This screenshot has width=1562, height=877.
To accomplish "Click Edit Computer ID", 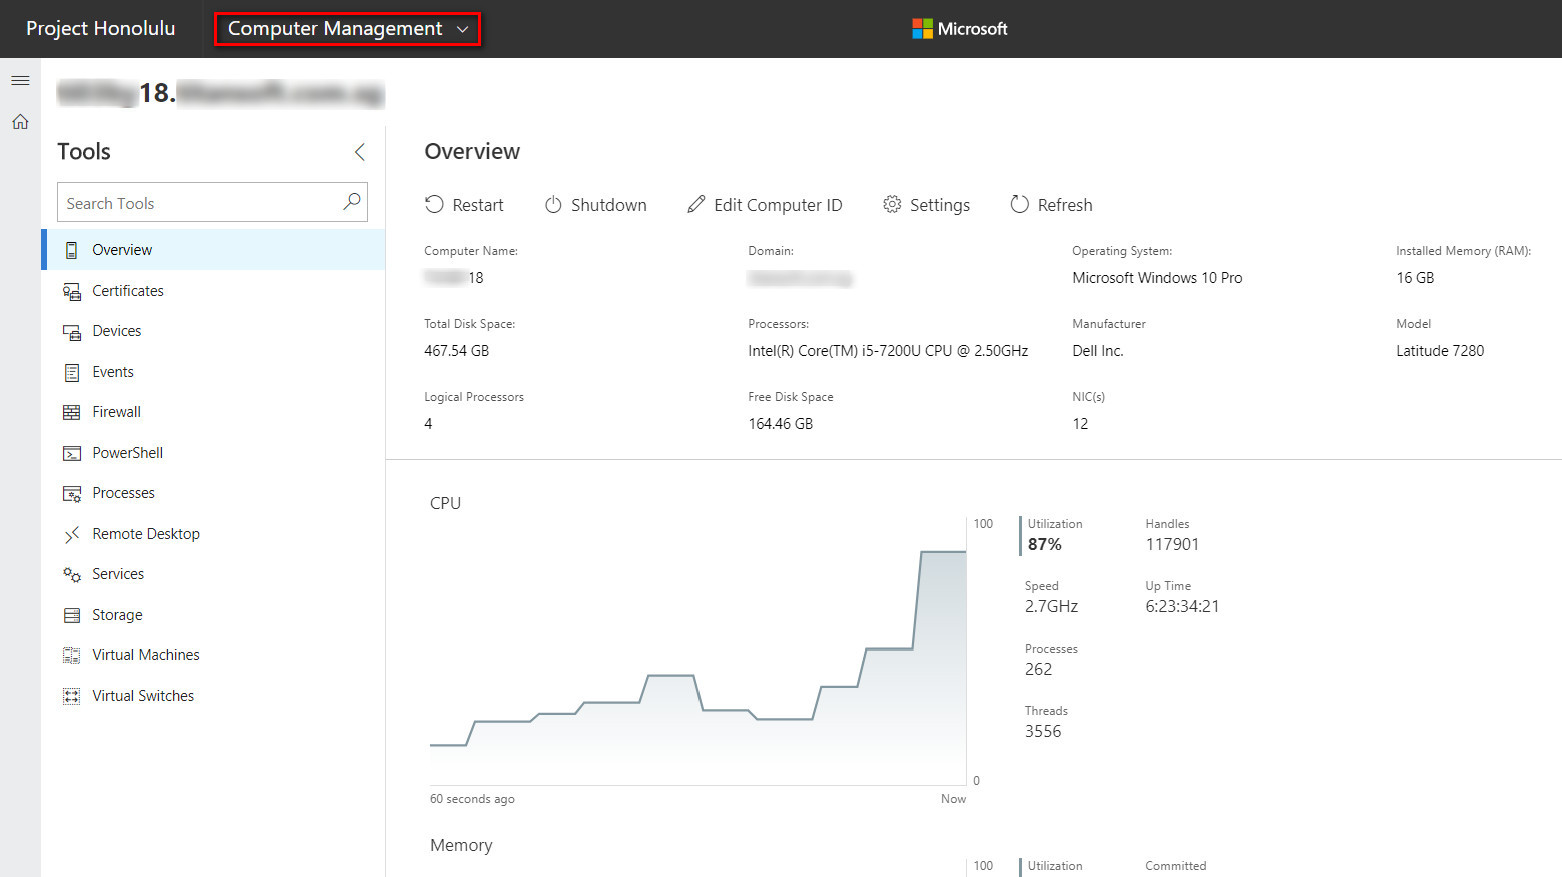I will click(765, 205).
